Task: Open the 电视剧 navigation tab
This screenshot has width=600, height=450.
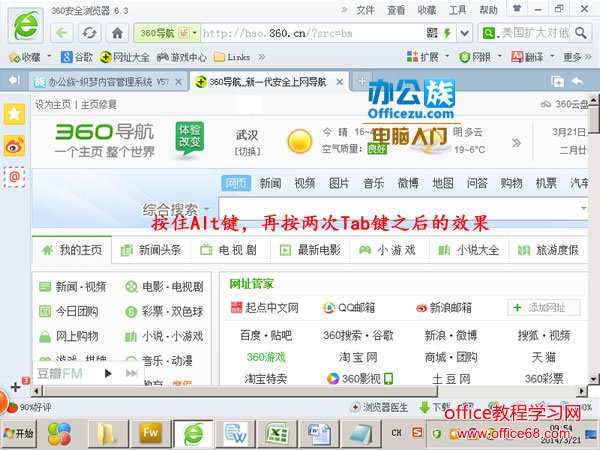Action: pyautogui.click(x=230, y=250)
